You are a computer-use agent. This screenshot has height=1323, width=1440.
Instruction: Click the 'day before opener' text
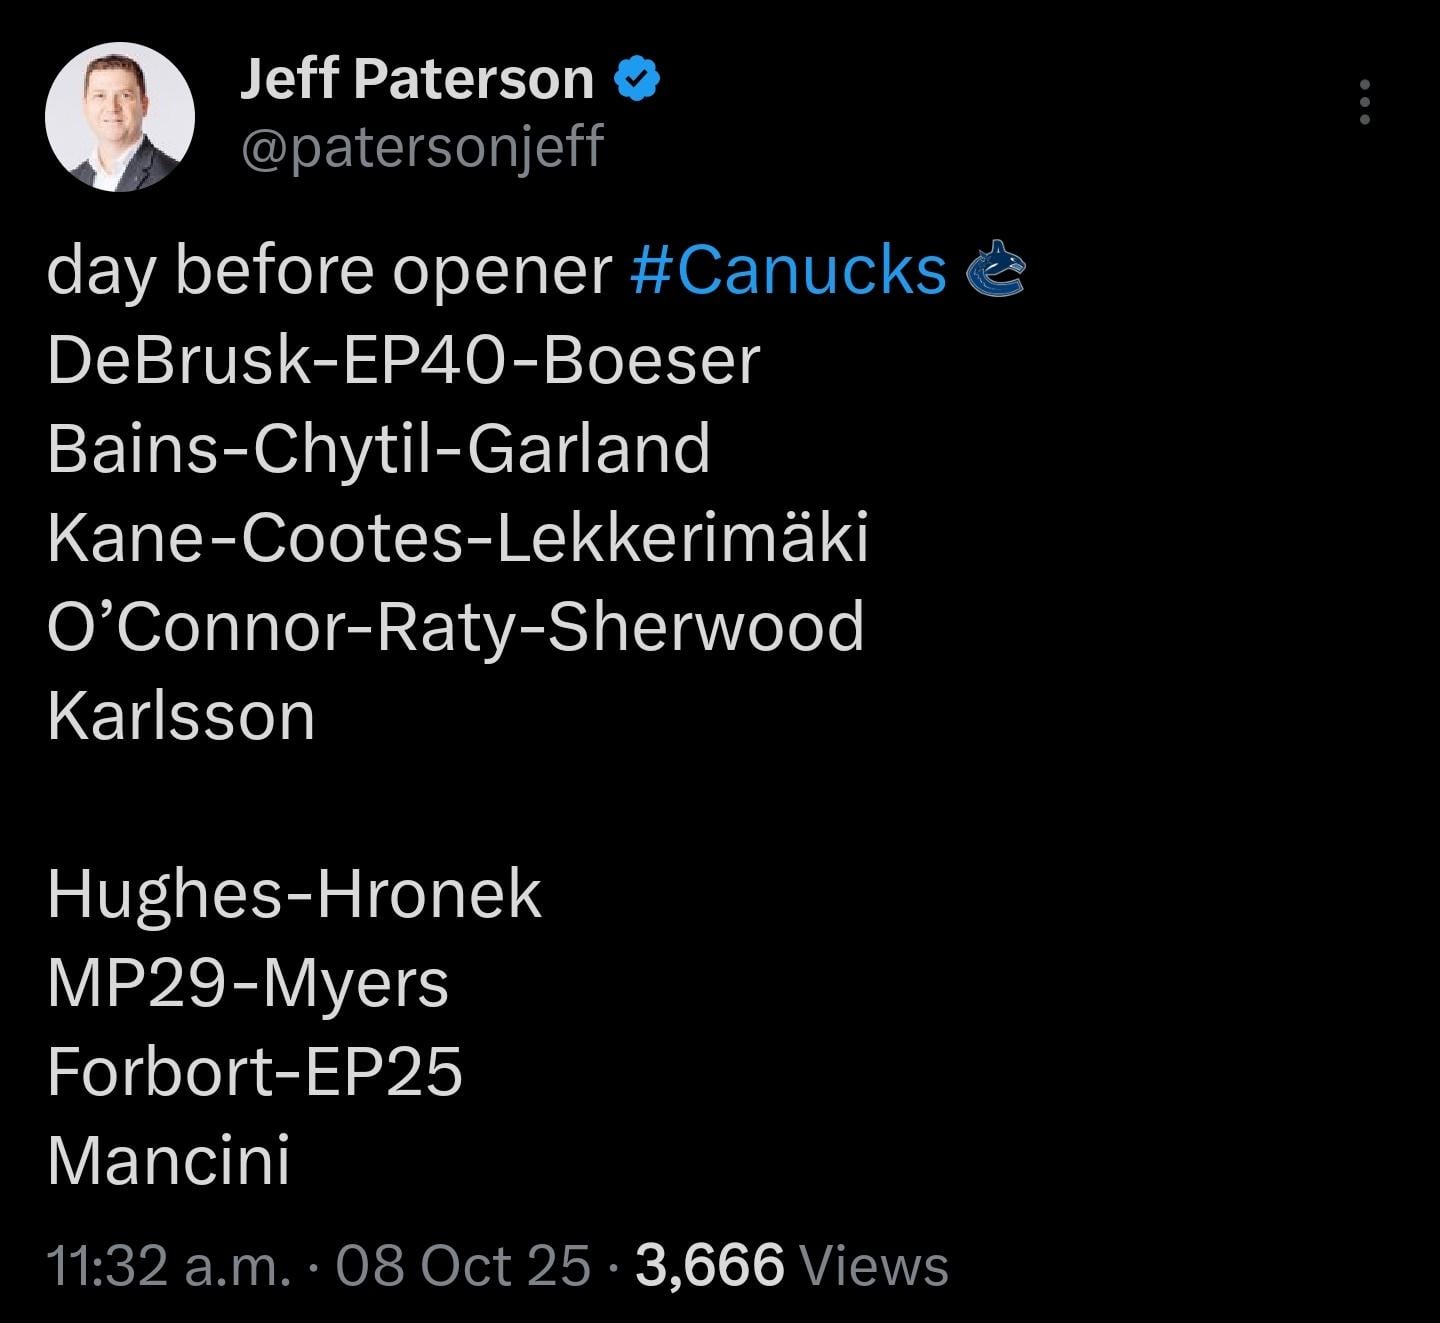point(328,270)
